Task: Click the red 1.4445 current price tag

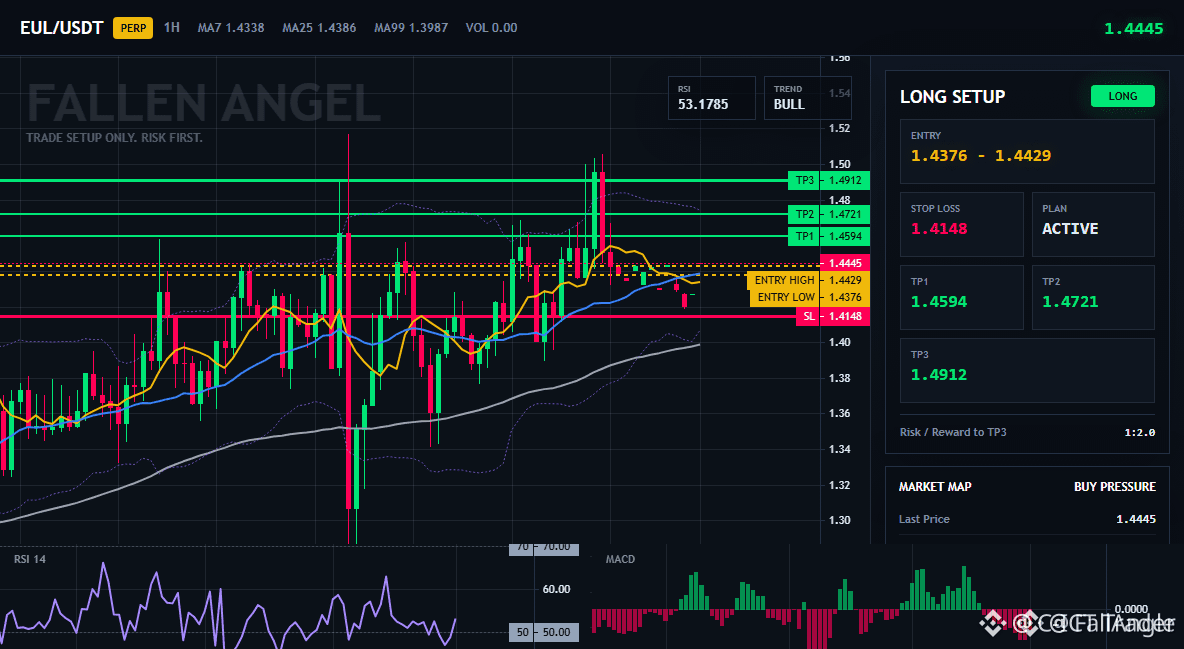Action: point(845,263)
